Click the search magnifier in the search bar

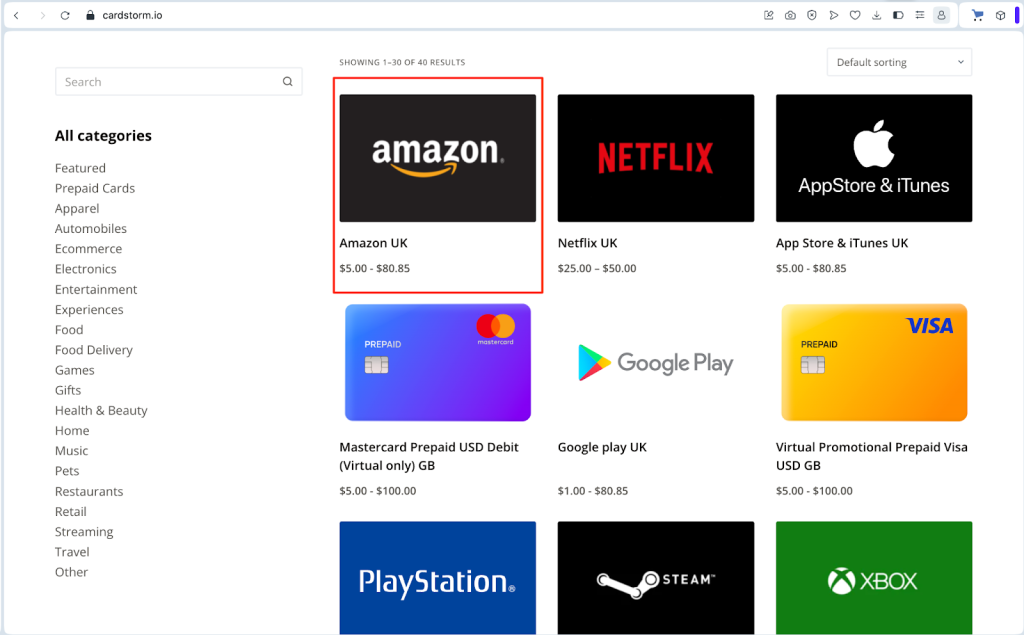(x=288, y=81)
